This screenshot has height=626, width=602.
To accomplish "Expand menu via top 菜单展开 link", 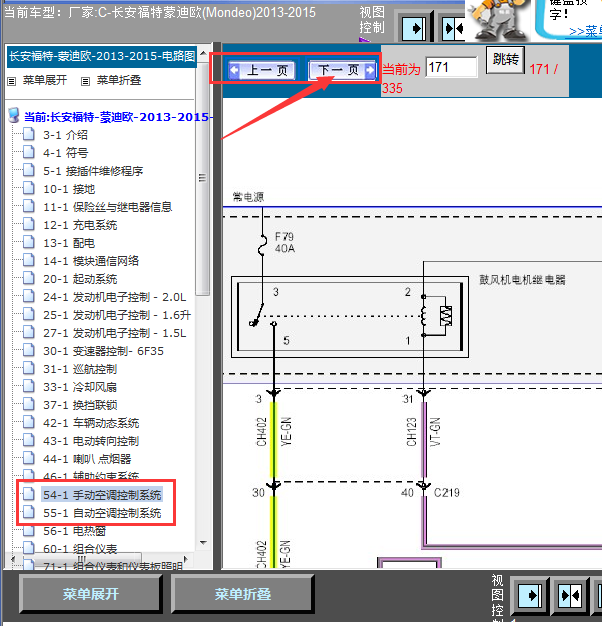I will pos(45,80).
